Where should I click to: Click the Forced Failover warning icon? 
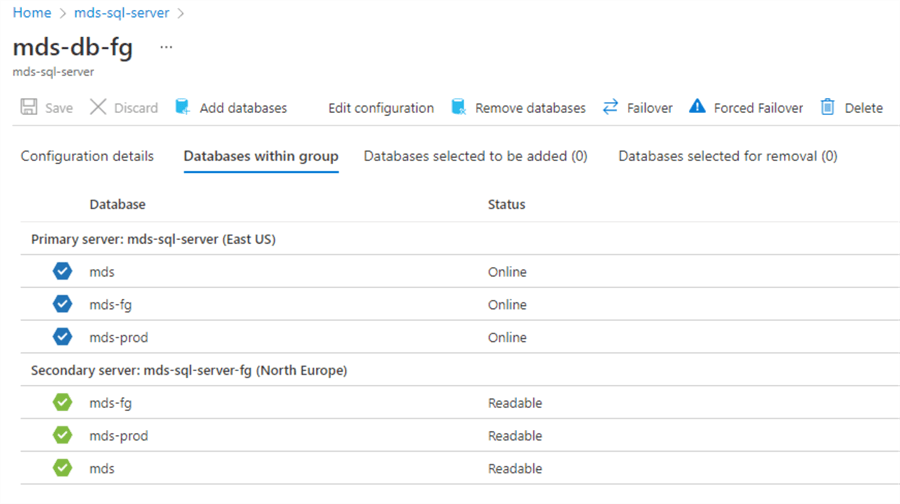tap(697, 107)
